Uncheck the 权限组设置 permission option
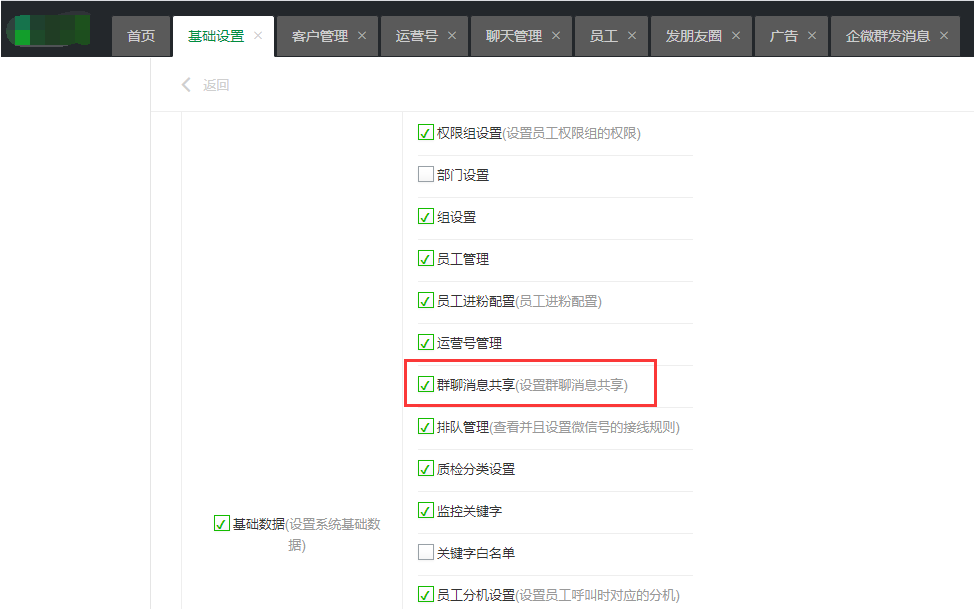 point(425,131)
